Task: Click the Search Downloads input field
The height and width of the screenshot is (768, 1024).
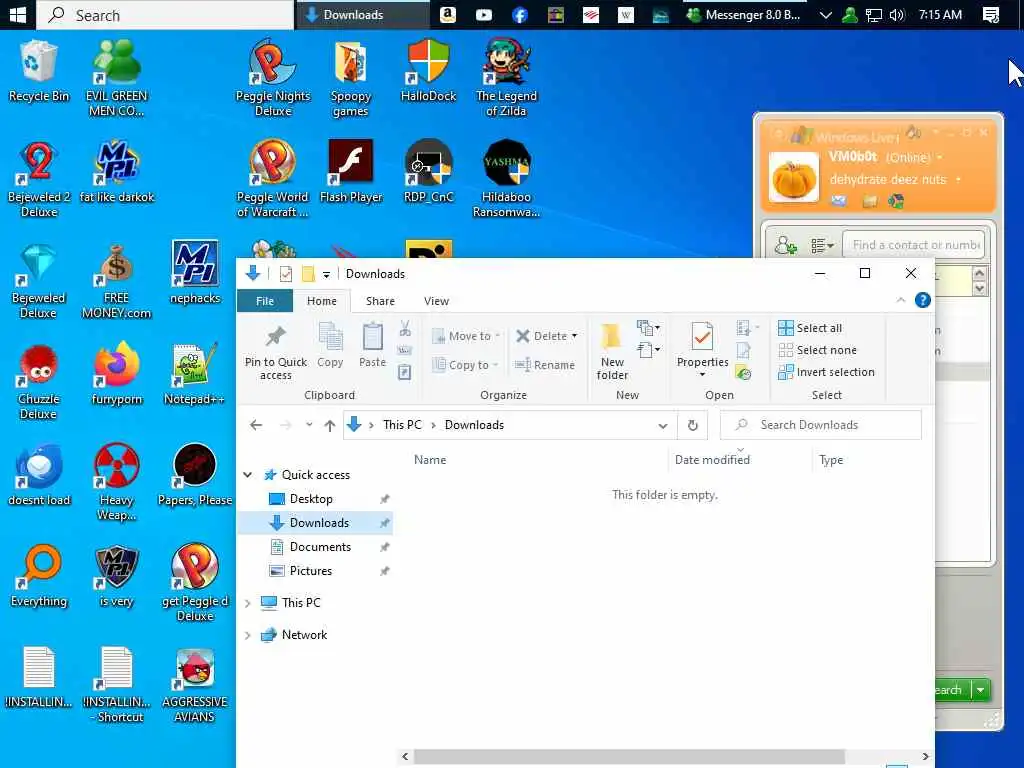Action: [821, 425]
